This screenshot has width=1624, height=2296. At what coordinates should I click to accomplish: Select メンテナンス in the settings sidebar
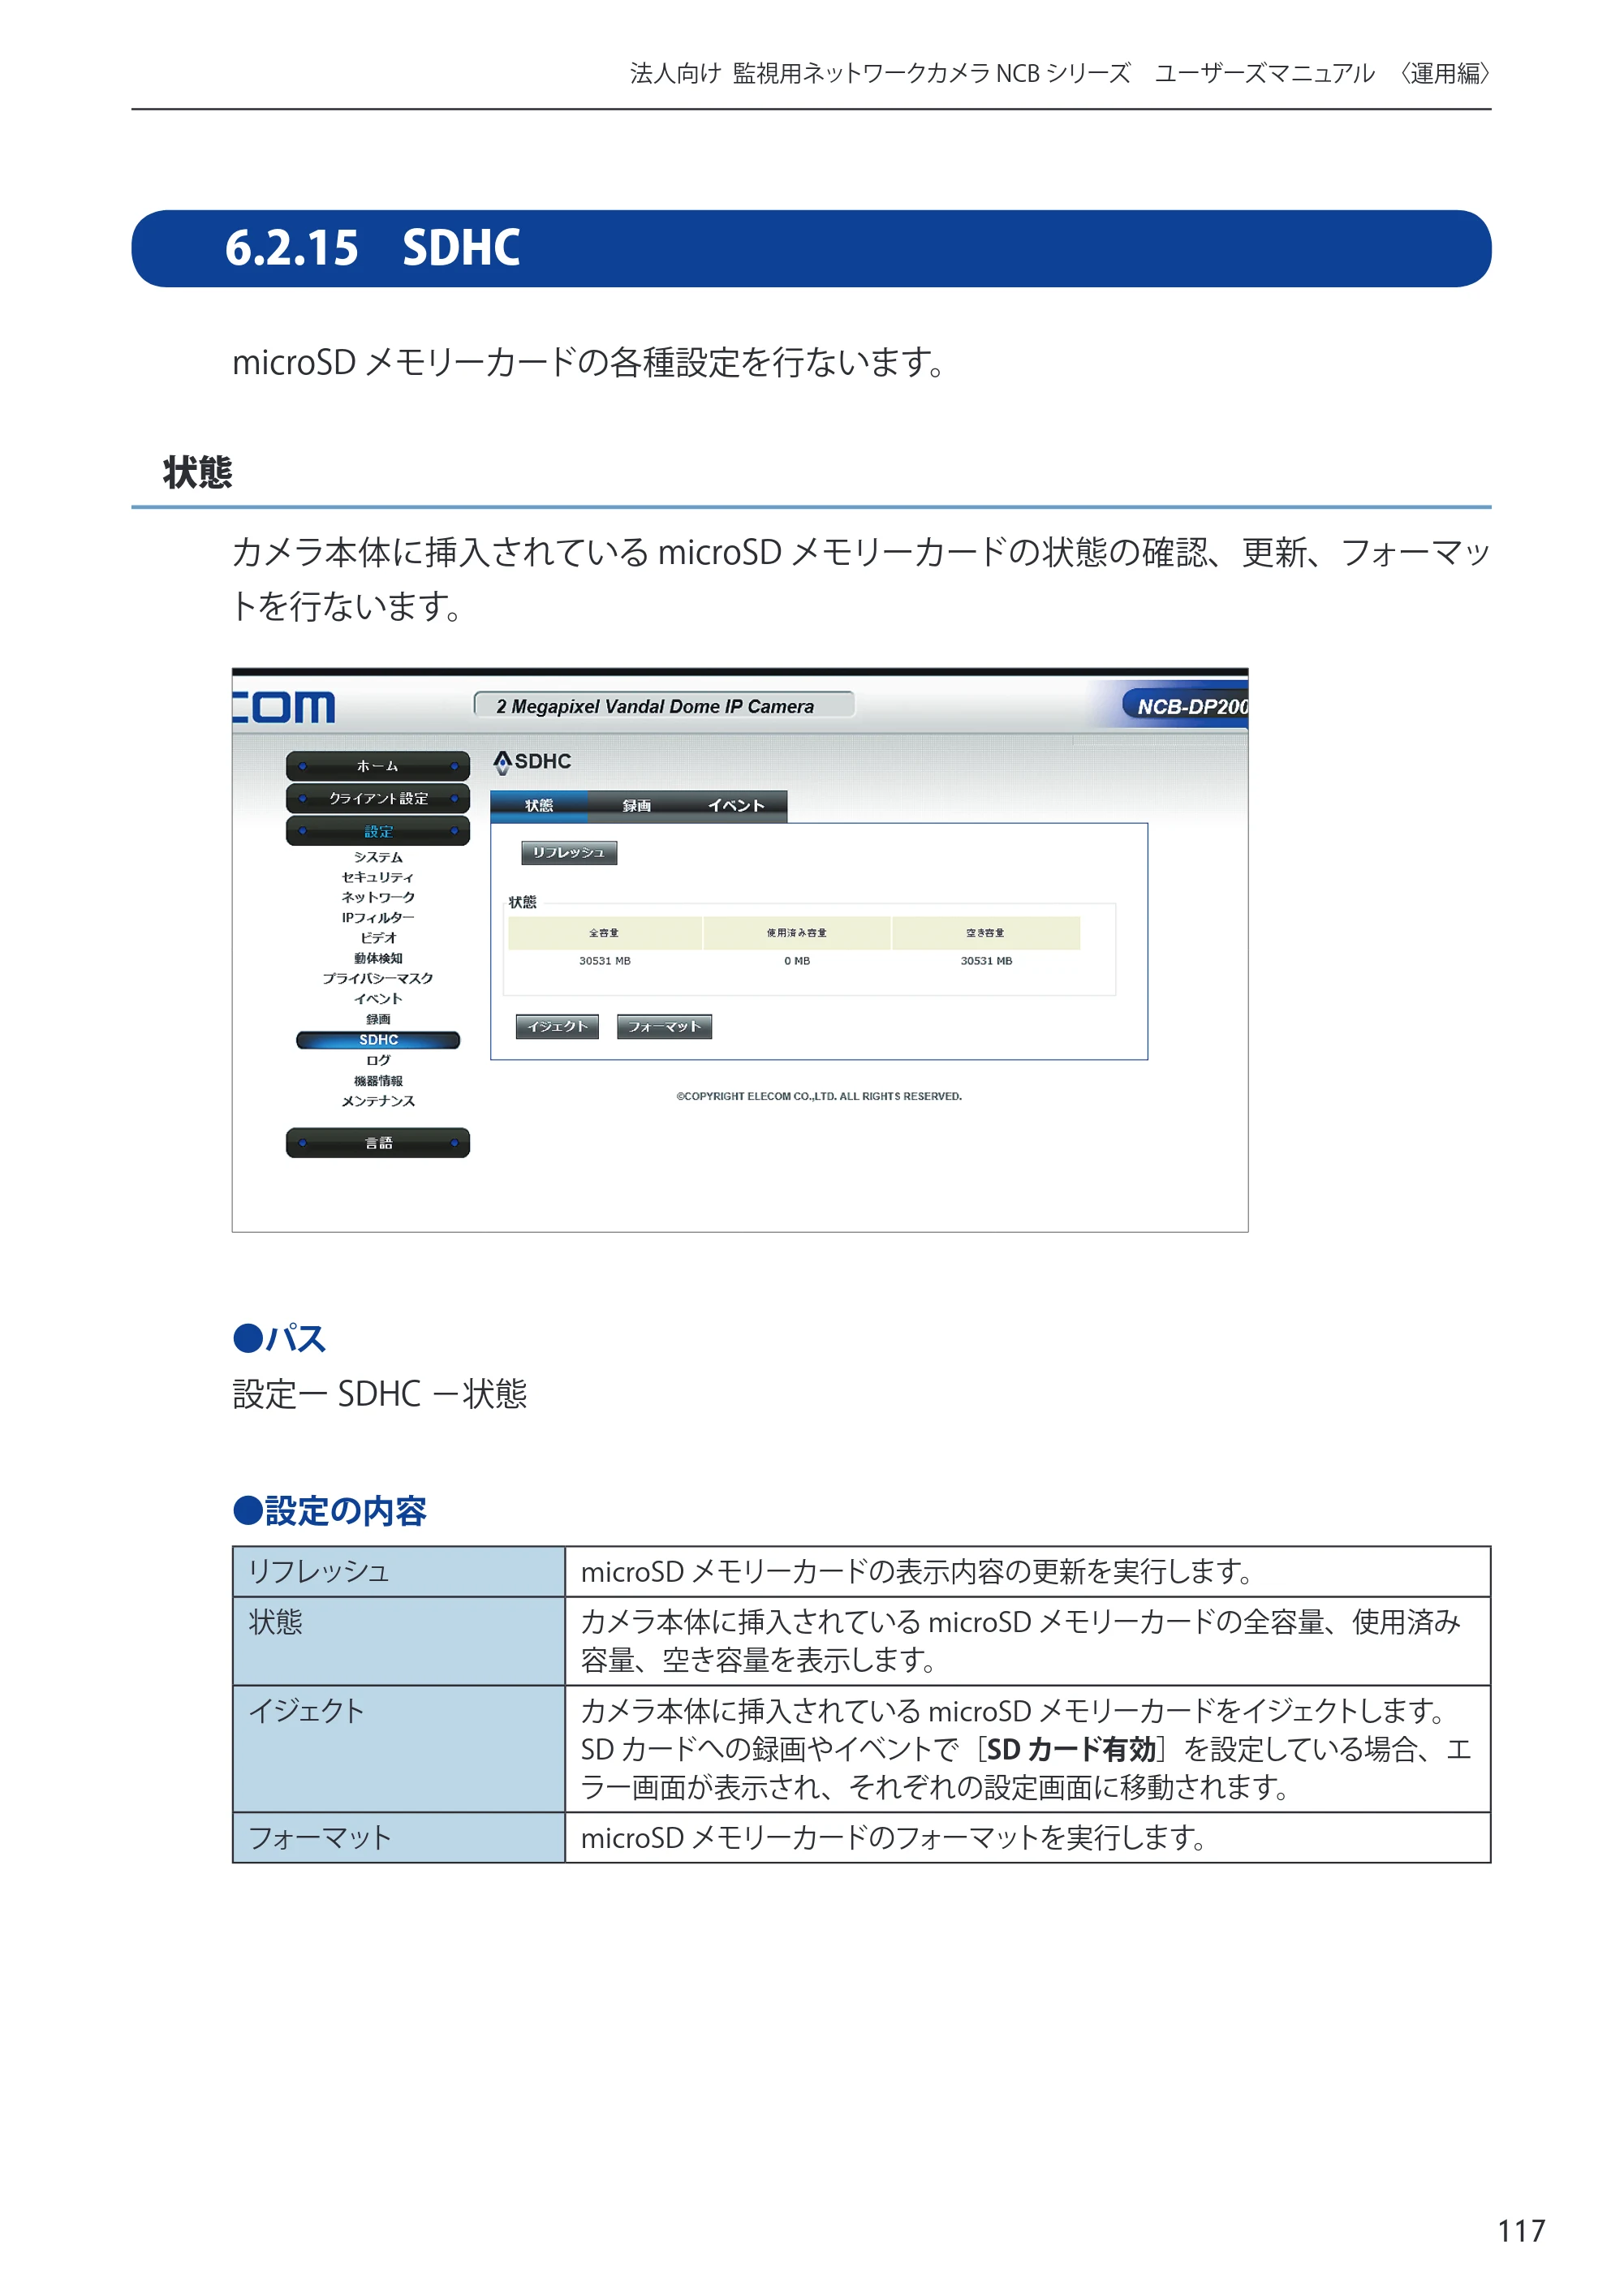378,1101
